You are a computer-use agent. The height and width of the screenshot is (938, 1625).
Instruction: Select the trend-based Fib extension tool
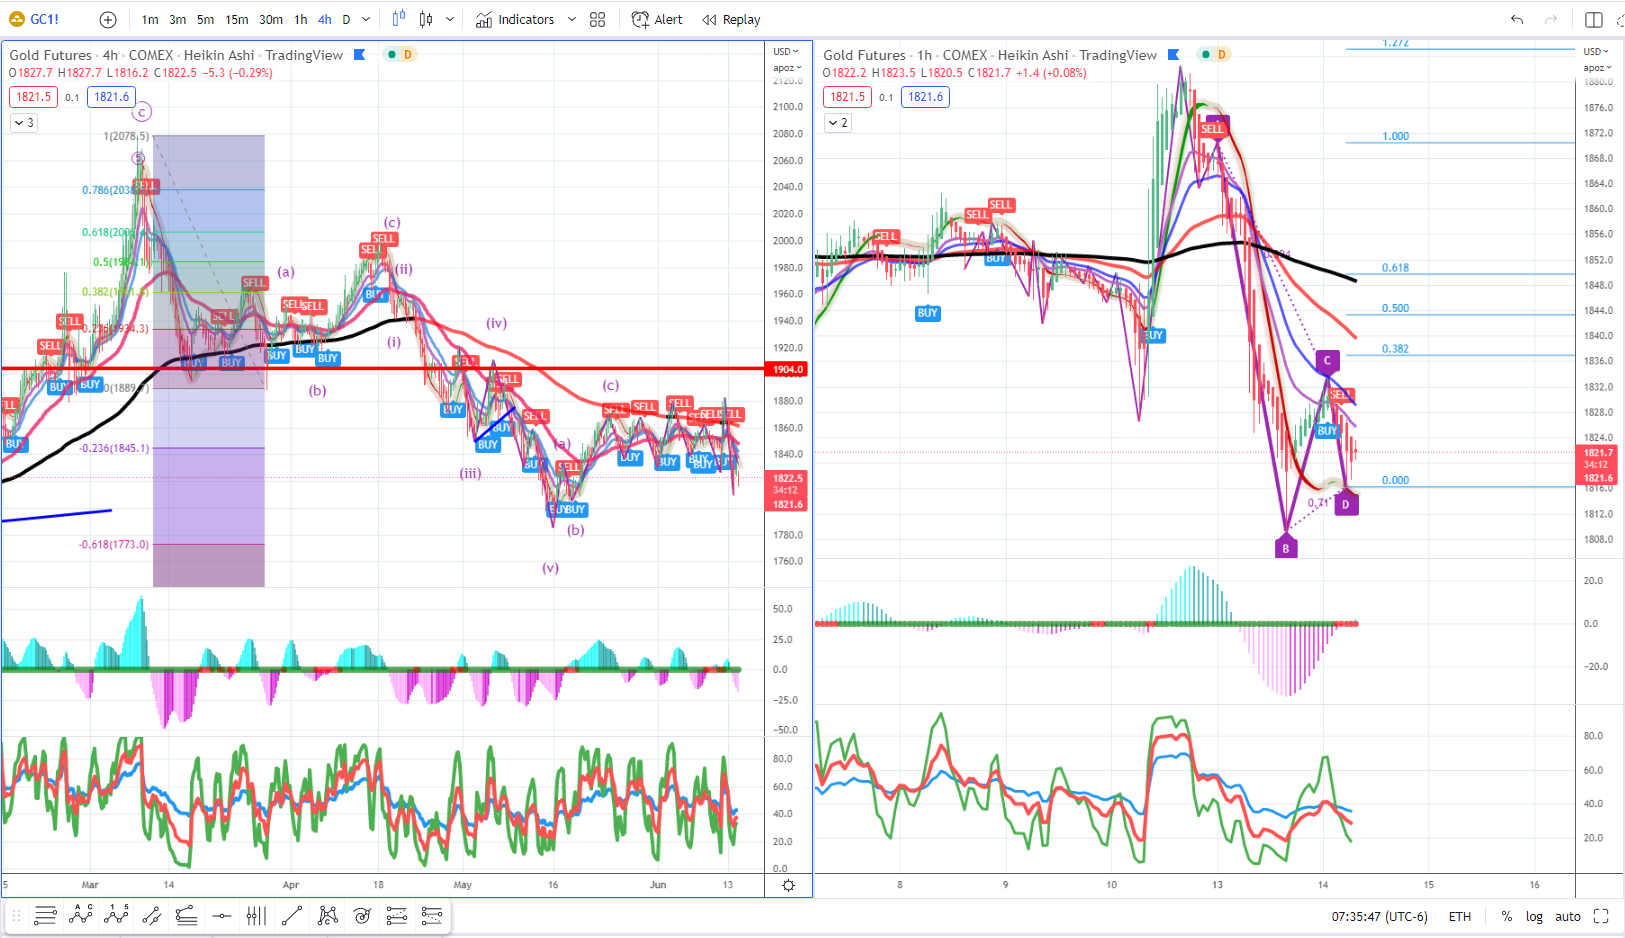point(186,915)
